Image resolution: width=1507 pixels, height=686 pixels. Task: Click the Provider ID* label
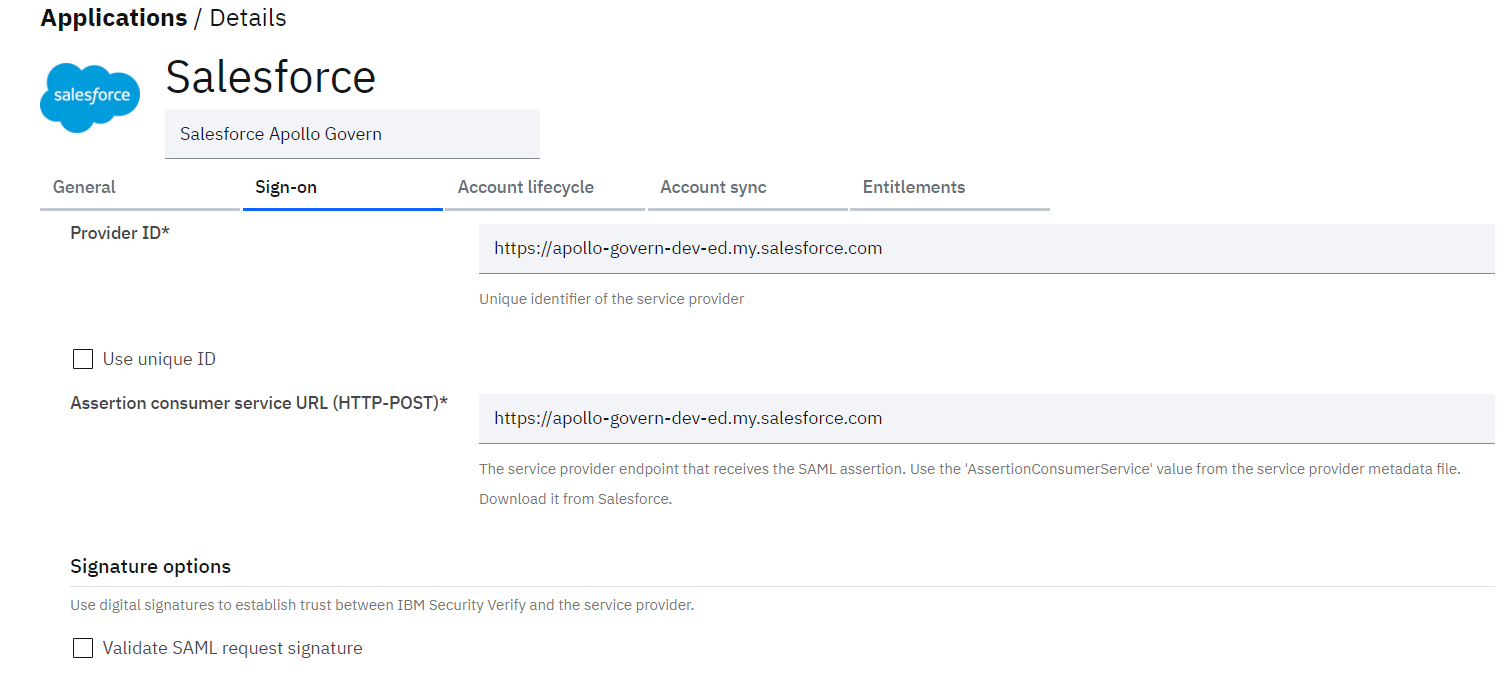click(120, 233)
